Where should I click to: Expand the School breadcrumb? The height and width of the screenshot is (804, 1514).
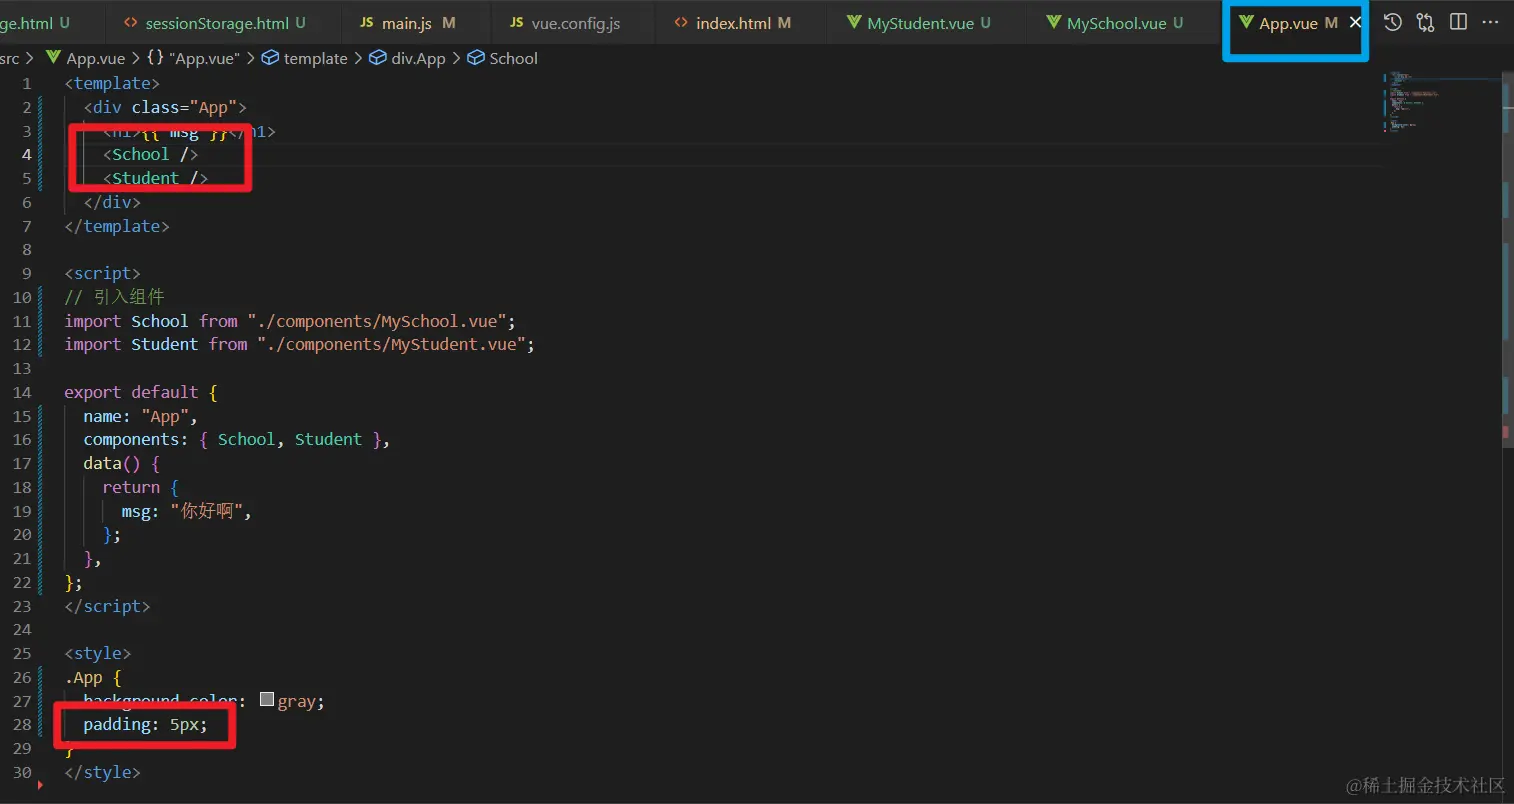coord(503,58)
